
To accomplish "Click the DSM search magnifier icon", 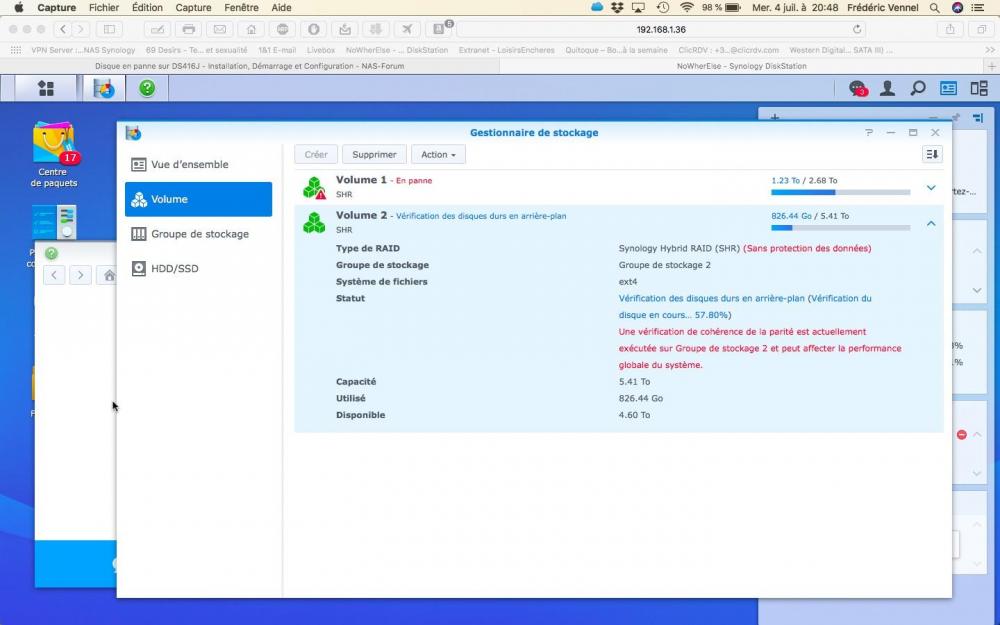I will tap(917, 88).
